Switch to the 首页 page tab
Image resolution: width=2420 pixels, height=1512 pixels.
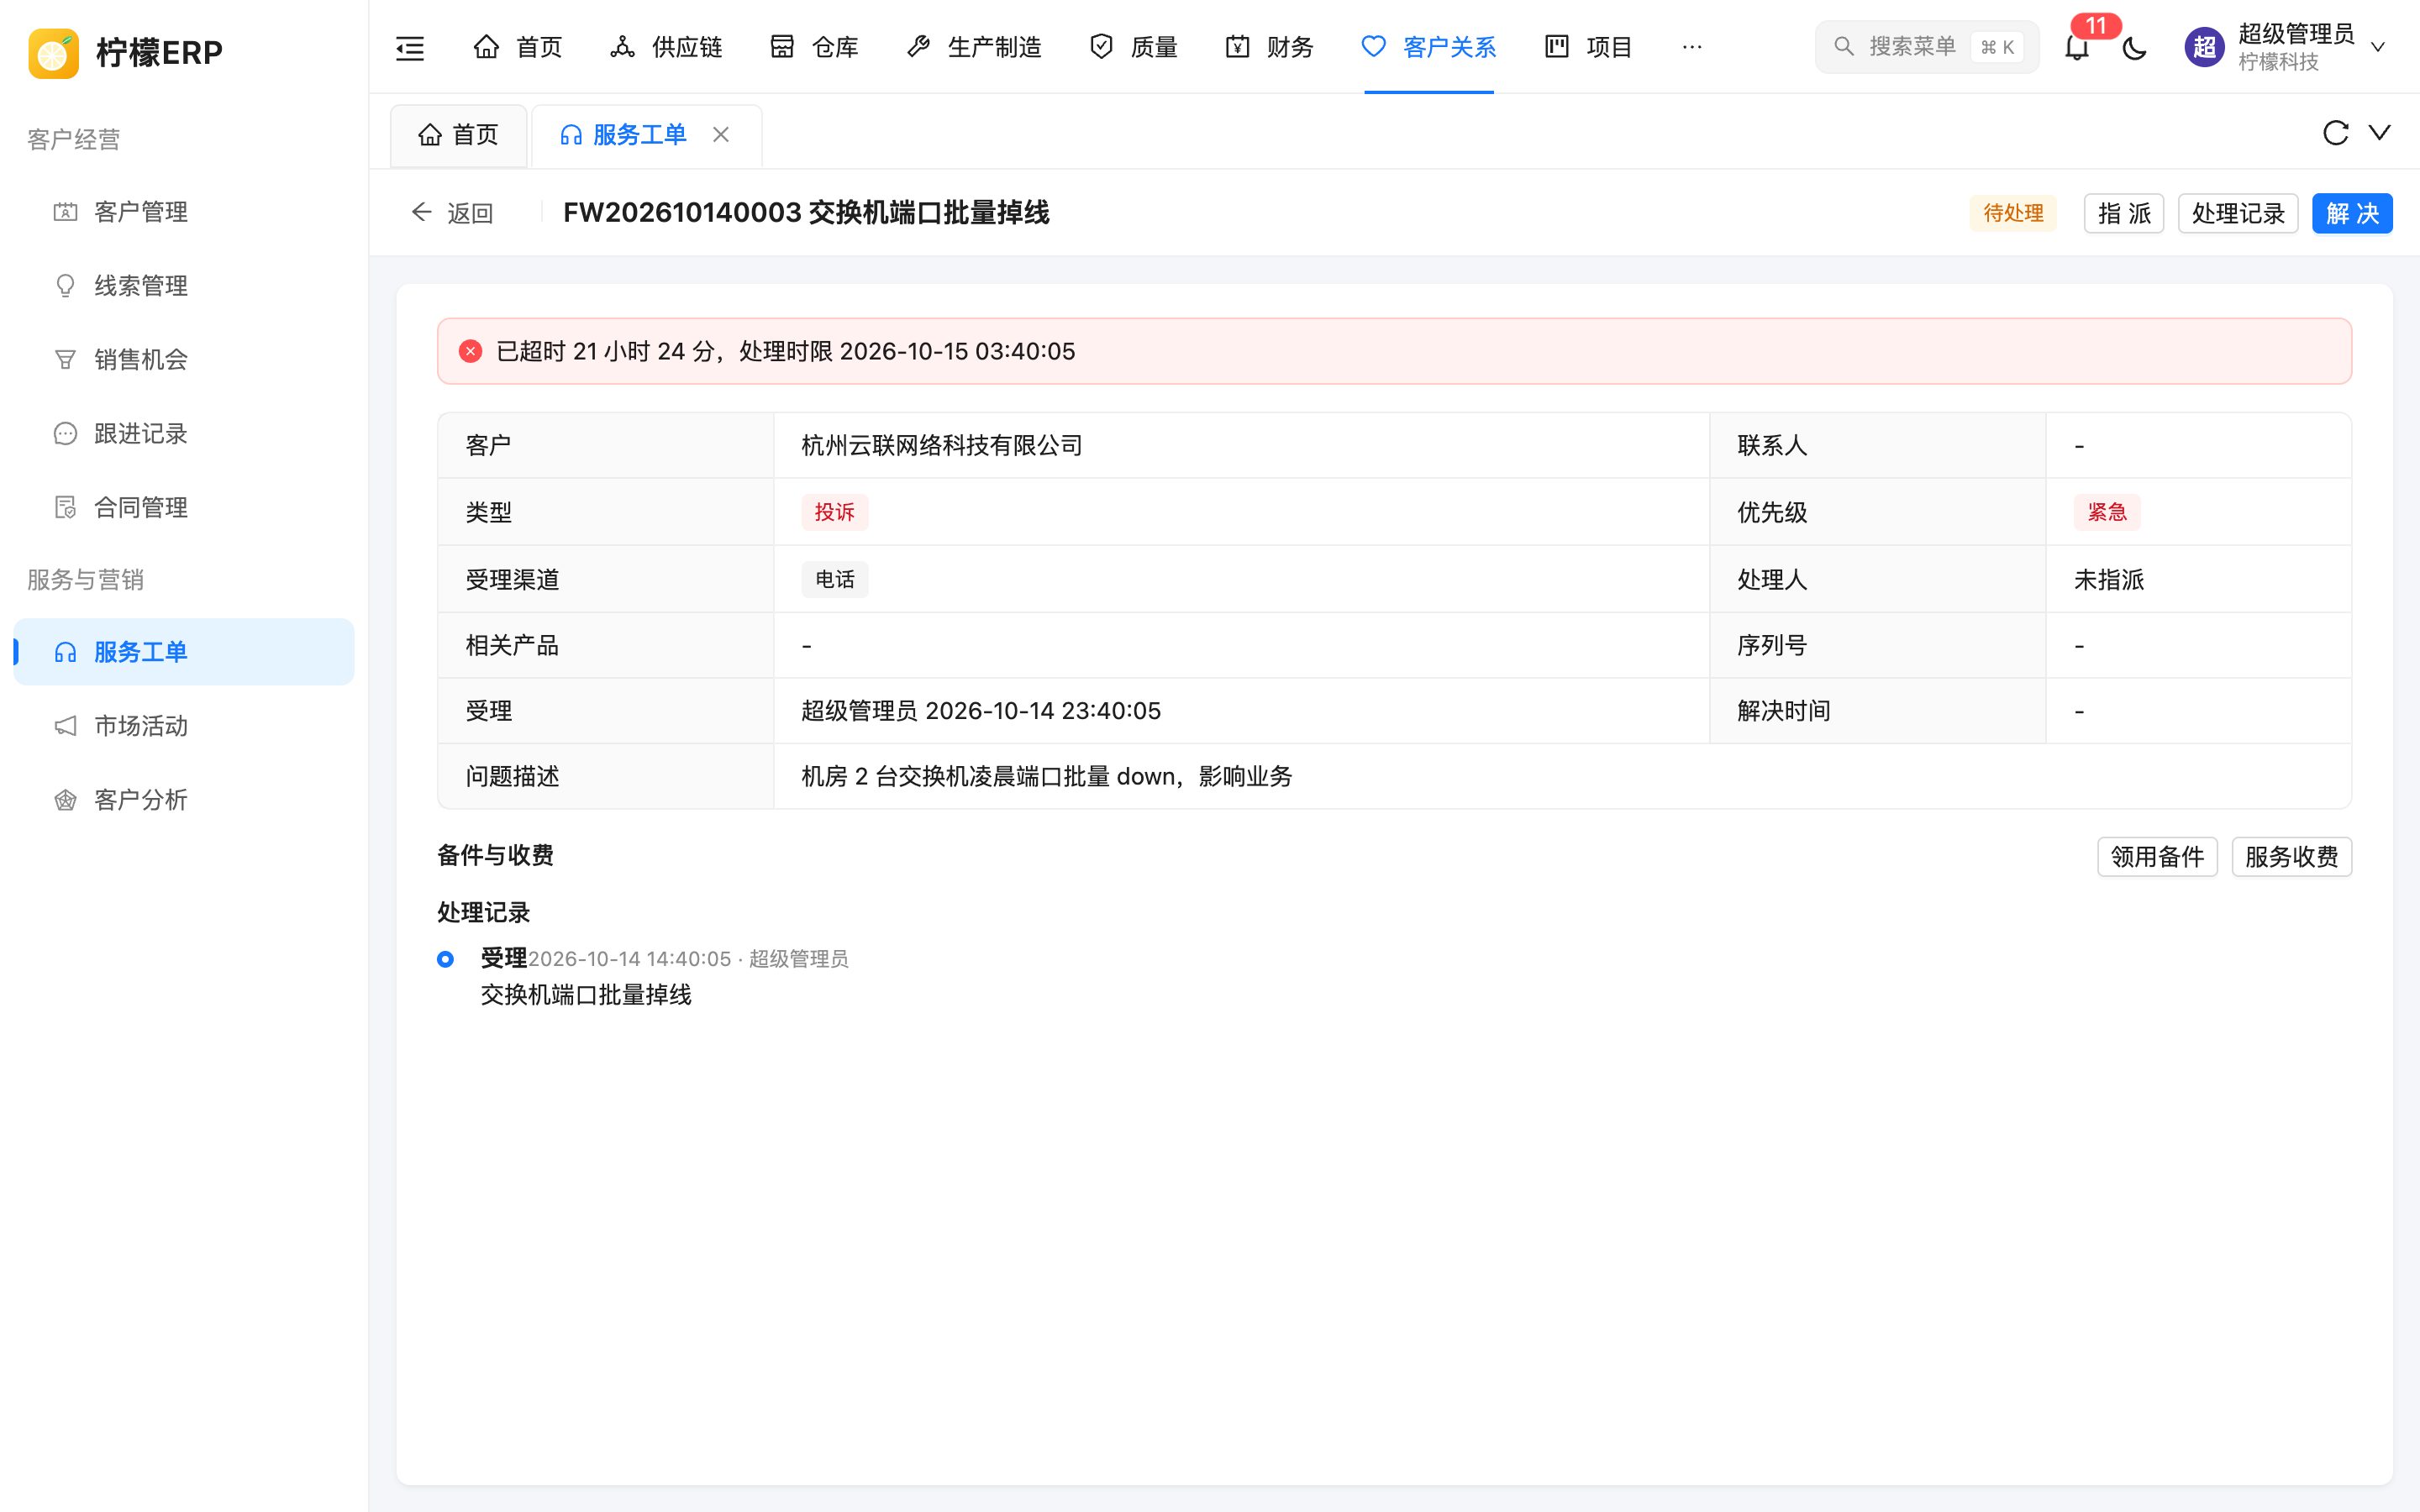[459, 135]
